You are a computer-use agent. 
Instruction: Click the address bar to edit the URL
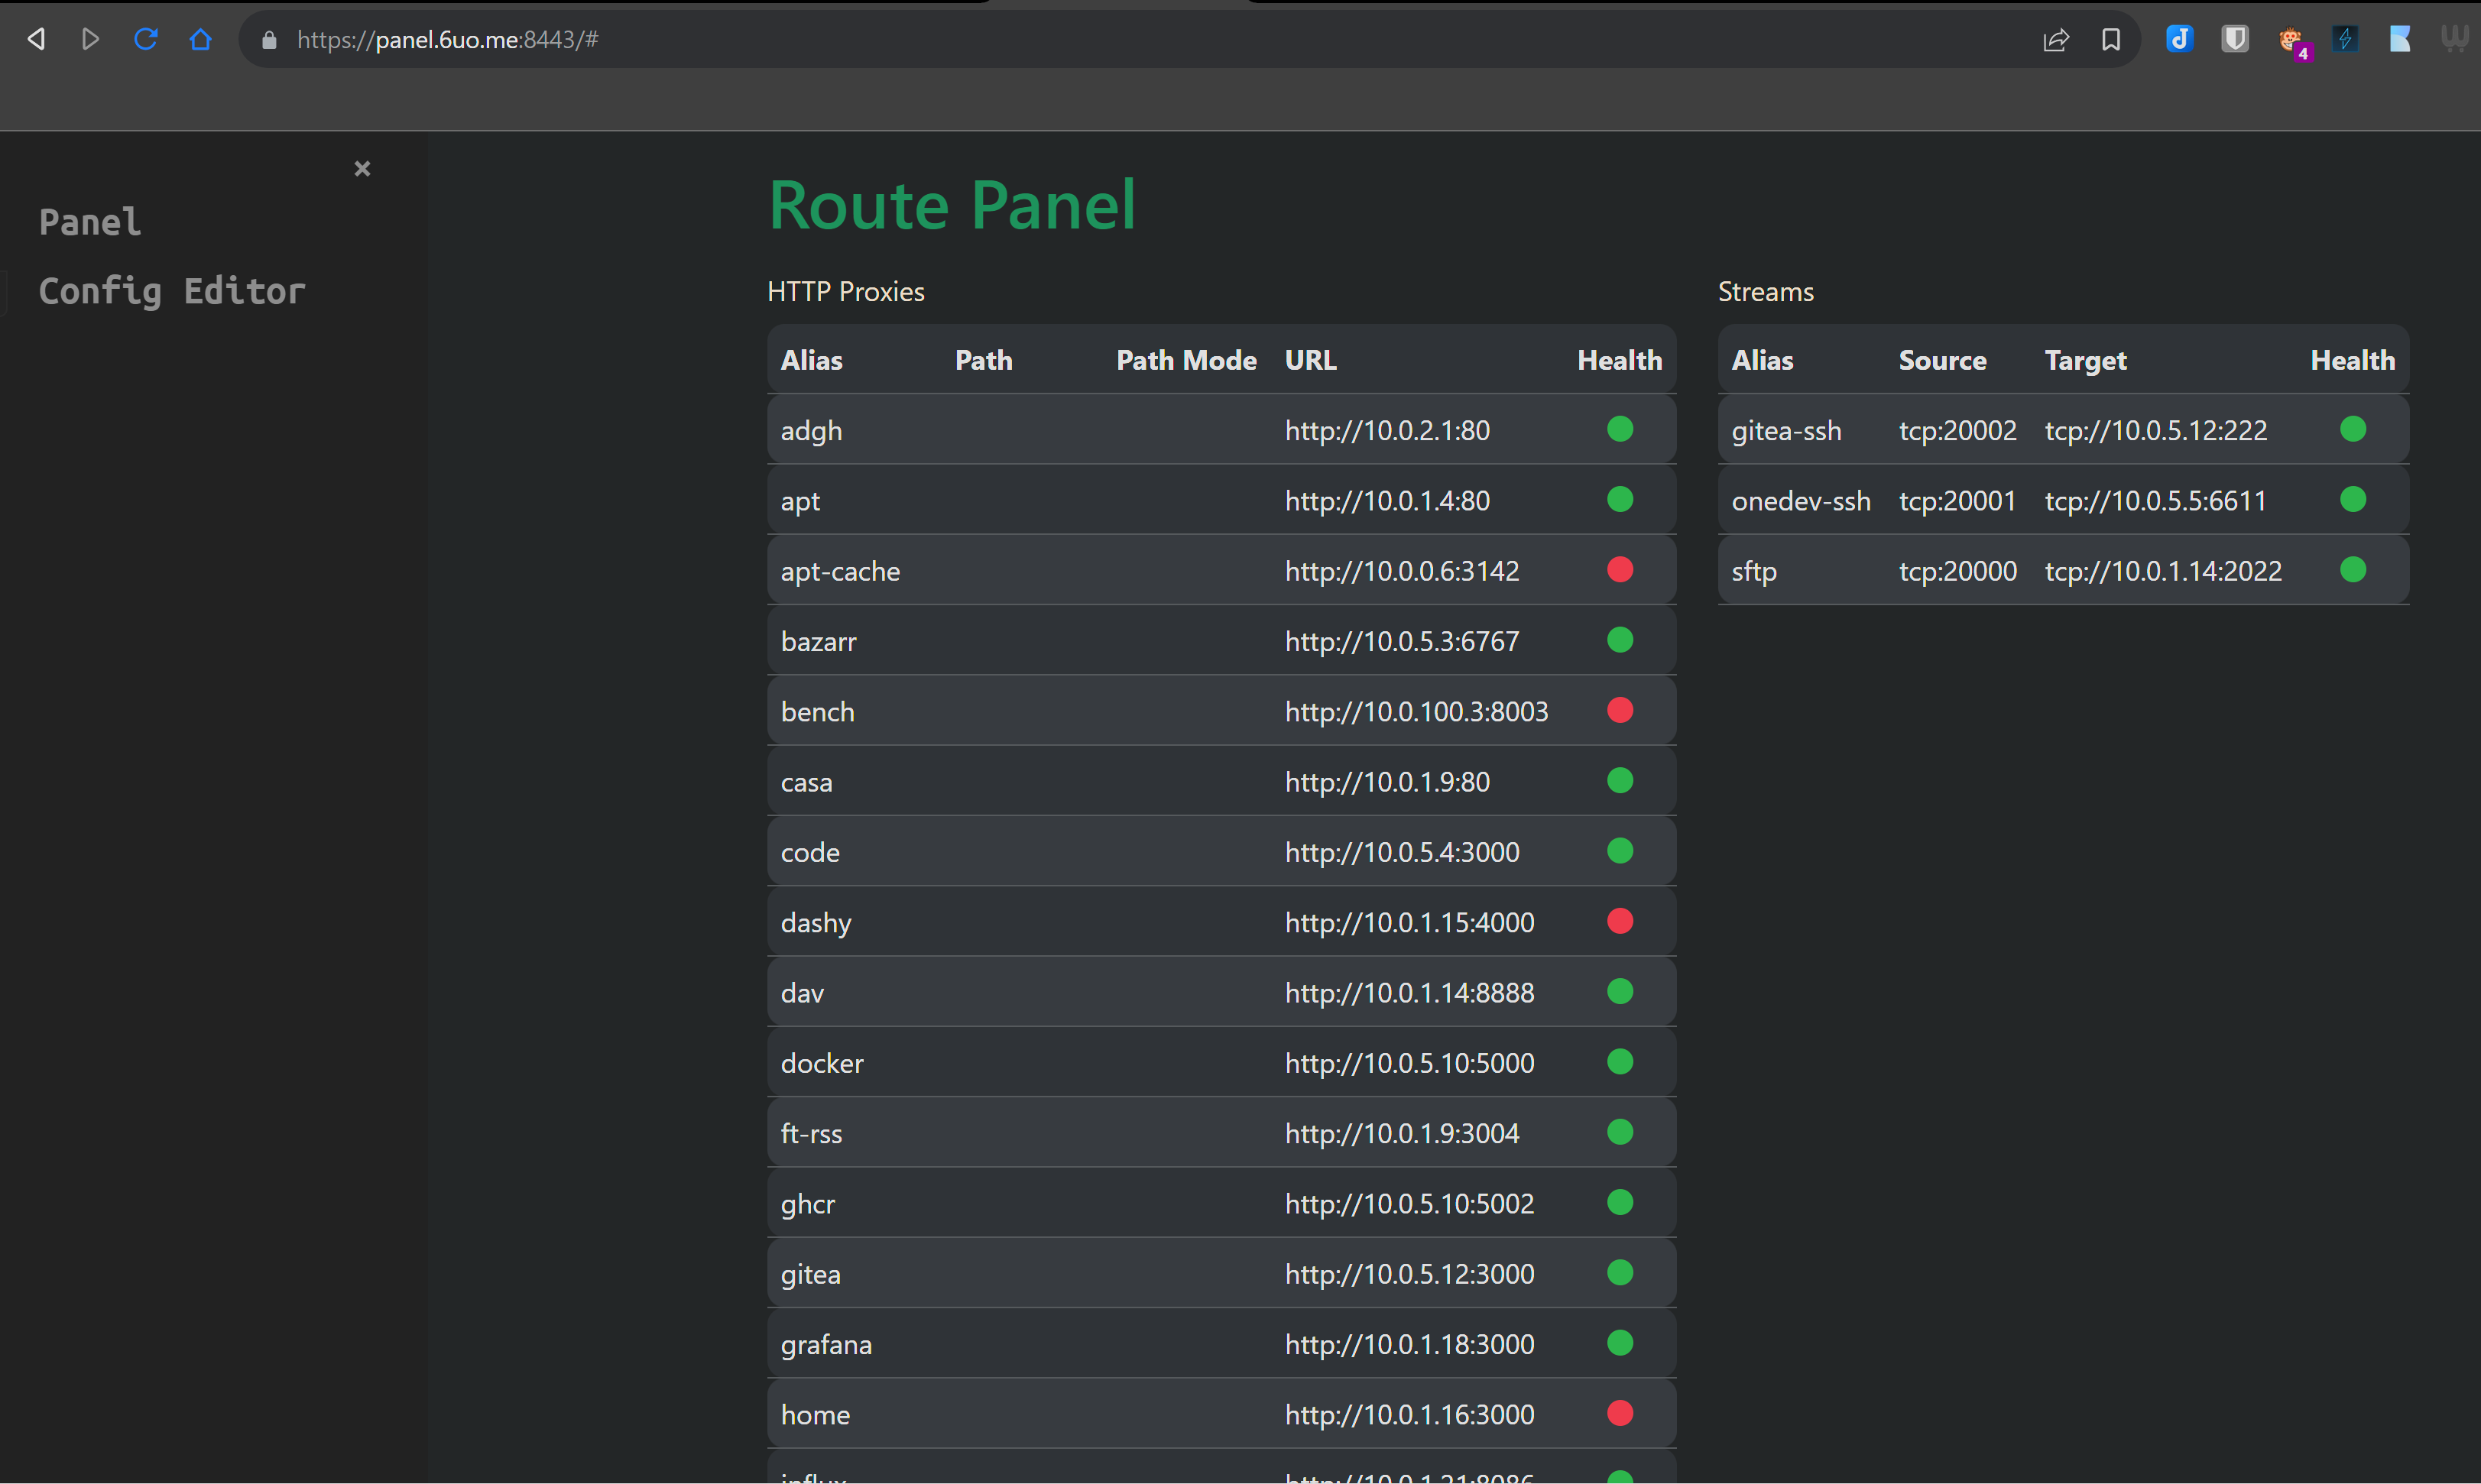coord(700,40)
